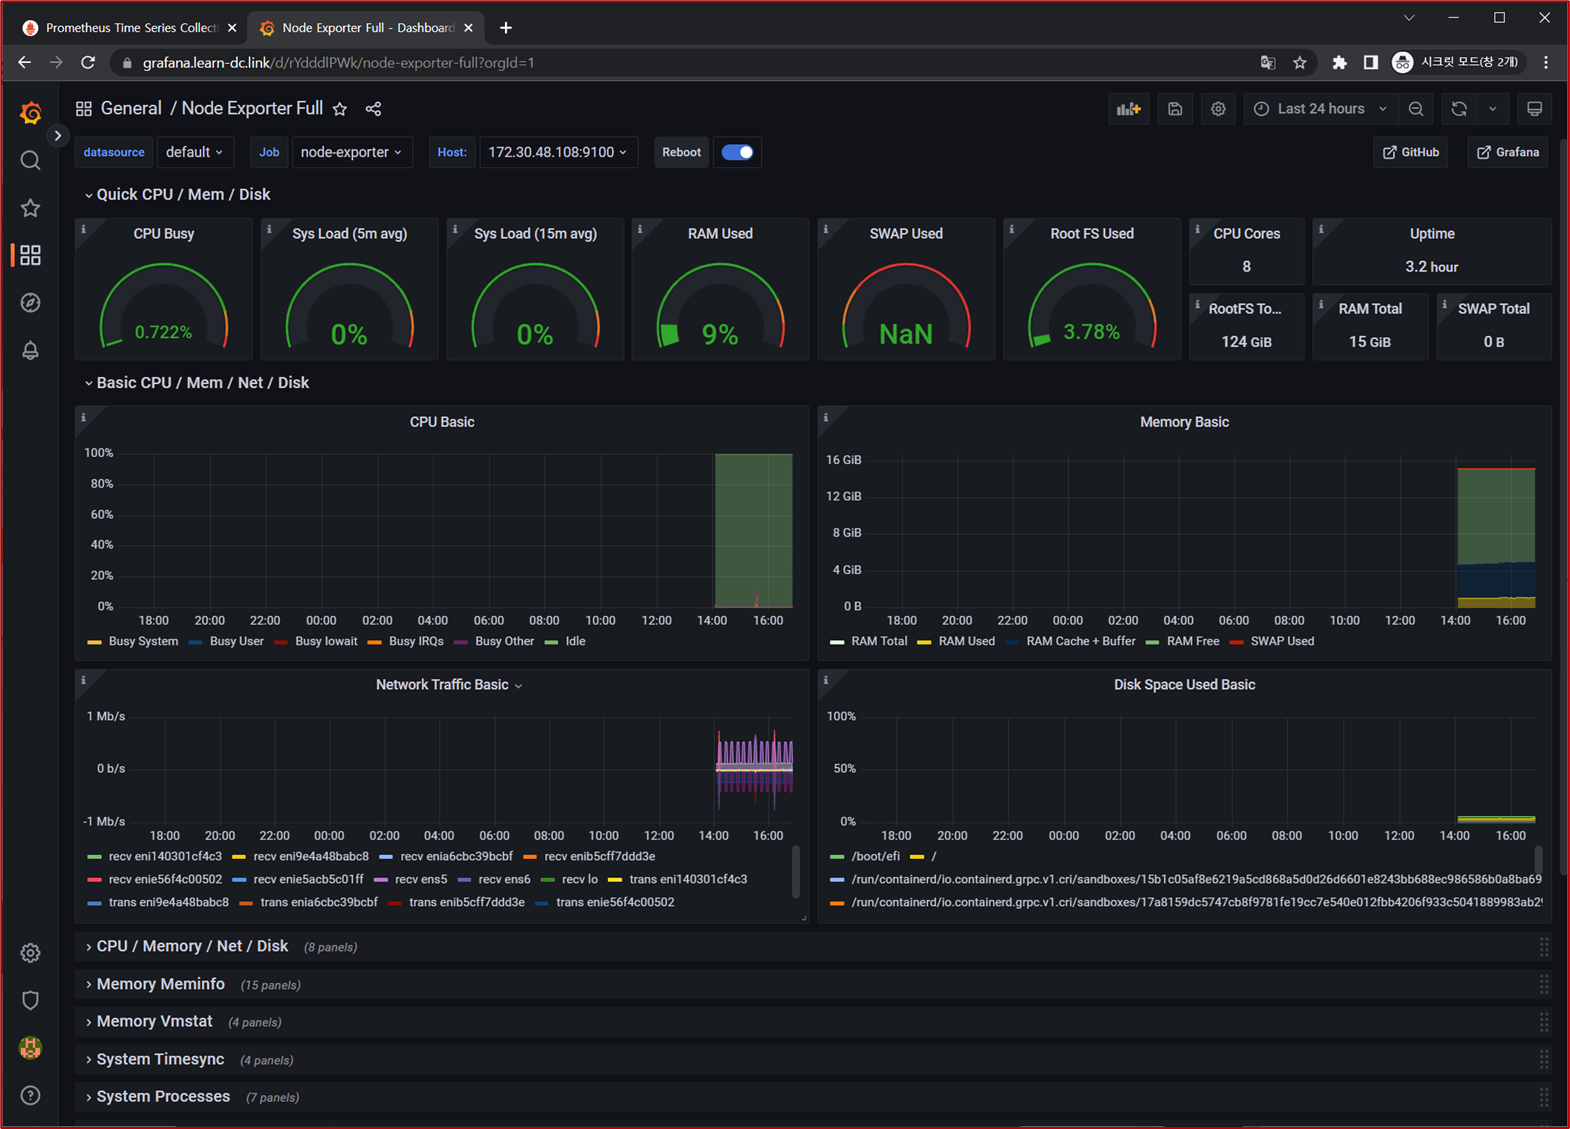Expand the Memory Meminfo row
The image size is (1570, 1129).
click(x=160, y=984)
